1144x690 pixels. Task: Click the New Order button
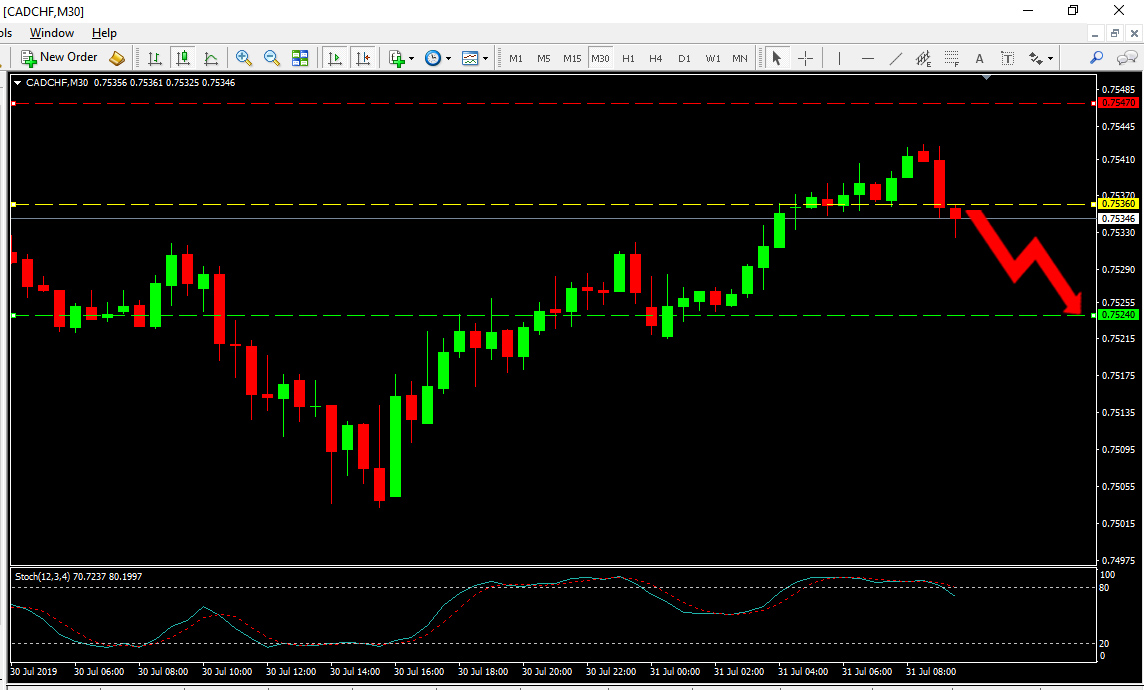[x=59, y=58]
